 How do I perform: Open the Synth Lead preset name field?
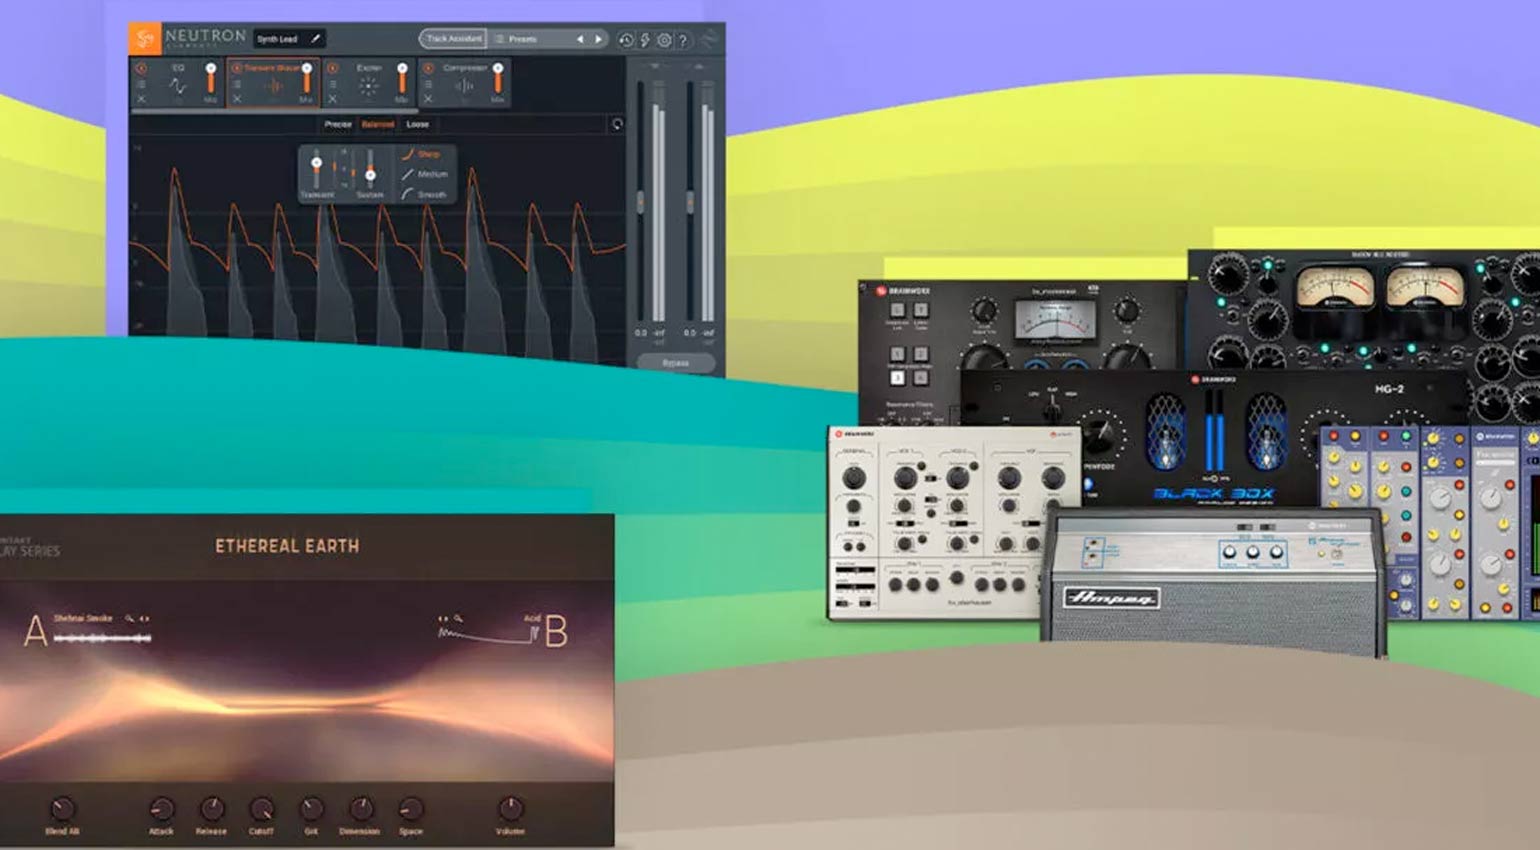(288, 39)
